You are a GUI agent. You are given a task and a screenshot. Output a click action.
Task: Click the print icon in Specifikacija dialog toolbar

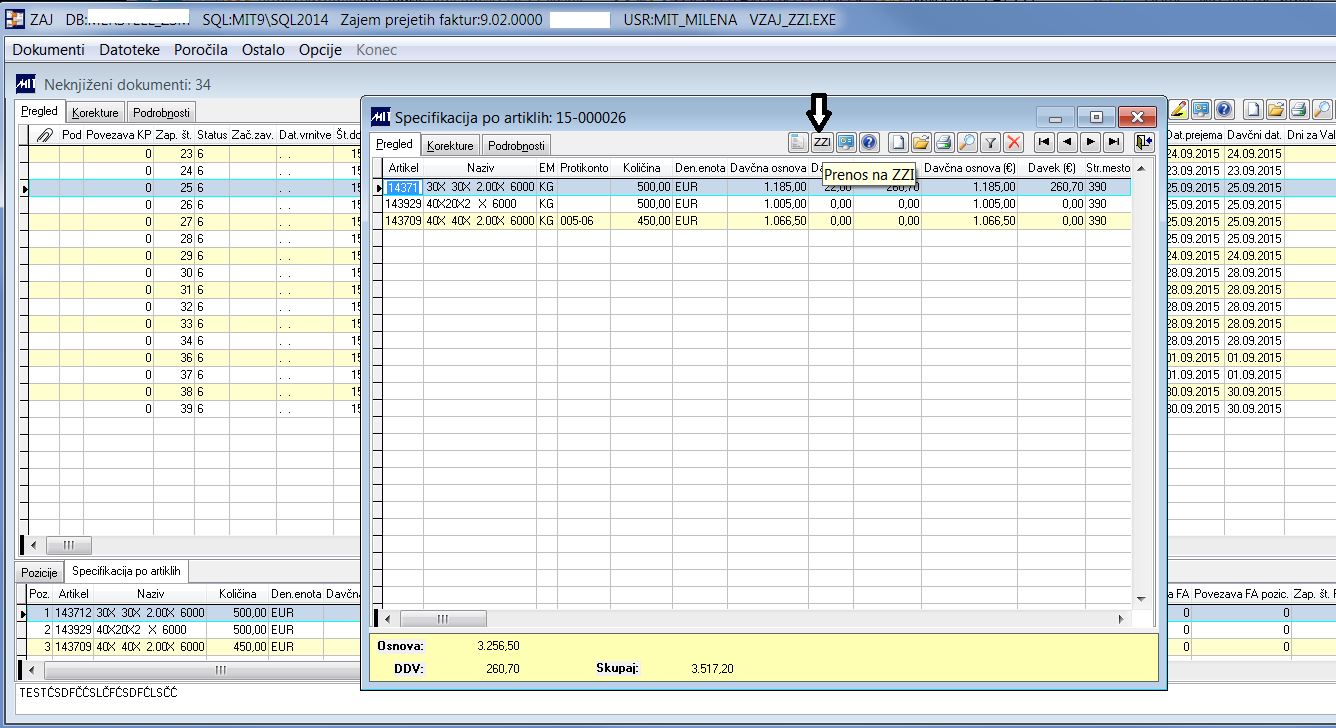(944, 143)
